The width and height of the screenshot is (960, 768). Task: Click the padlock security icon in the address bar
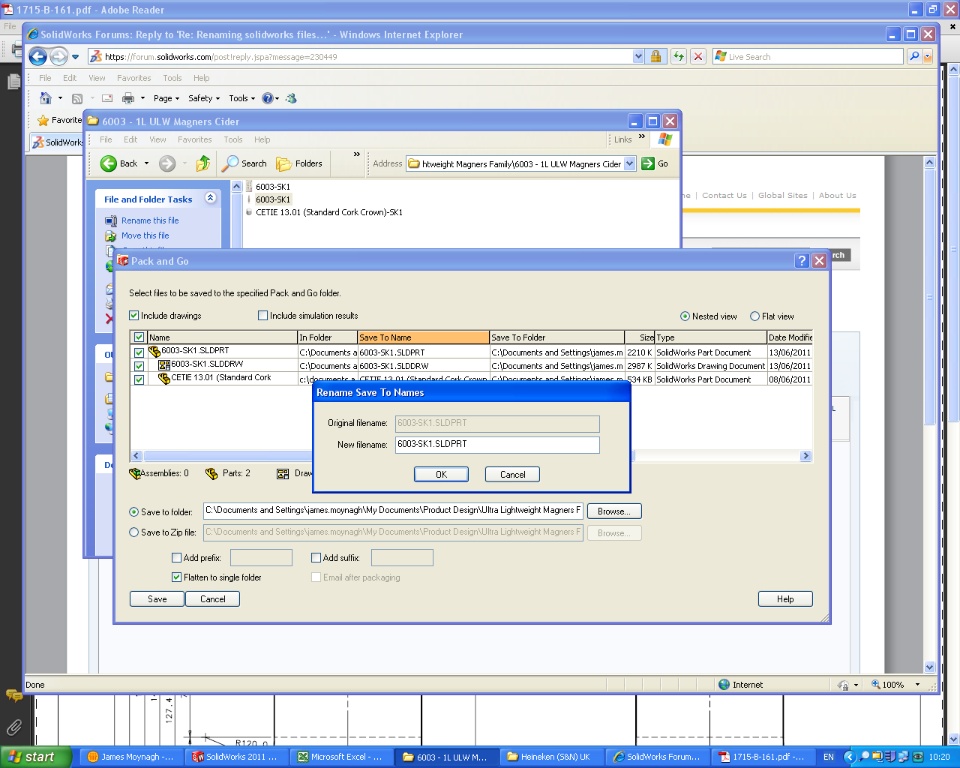tap(656, 57)
